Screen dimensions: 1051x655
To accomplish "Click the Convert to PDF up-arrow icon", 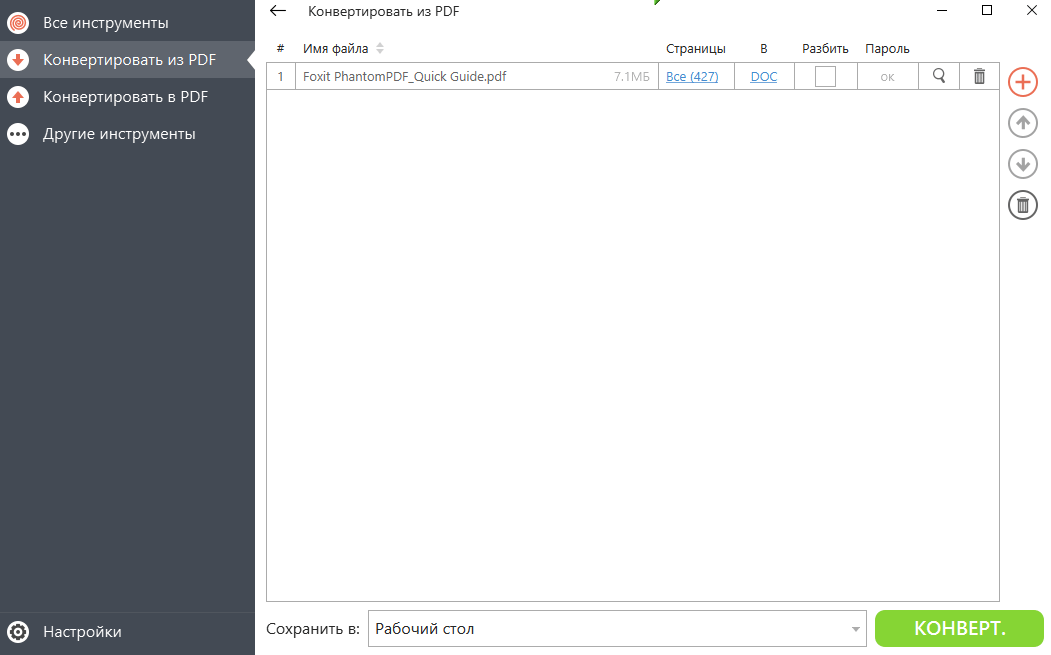I will pos(18,97).
